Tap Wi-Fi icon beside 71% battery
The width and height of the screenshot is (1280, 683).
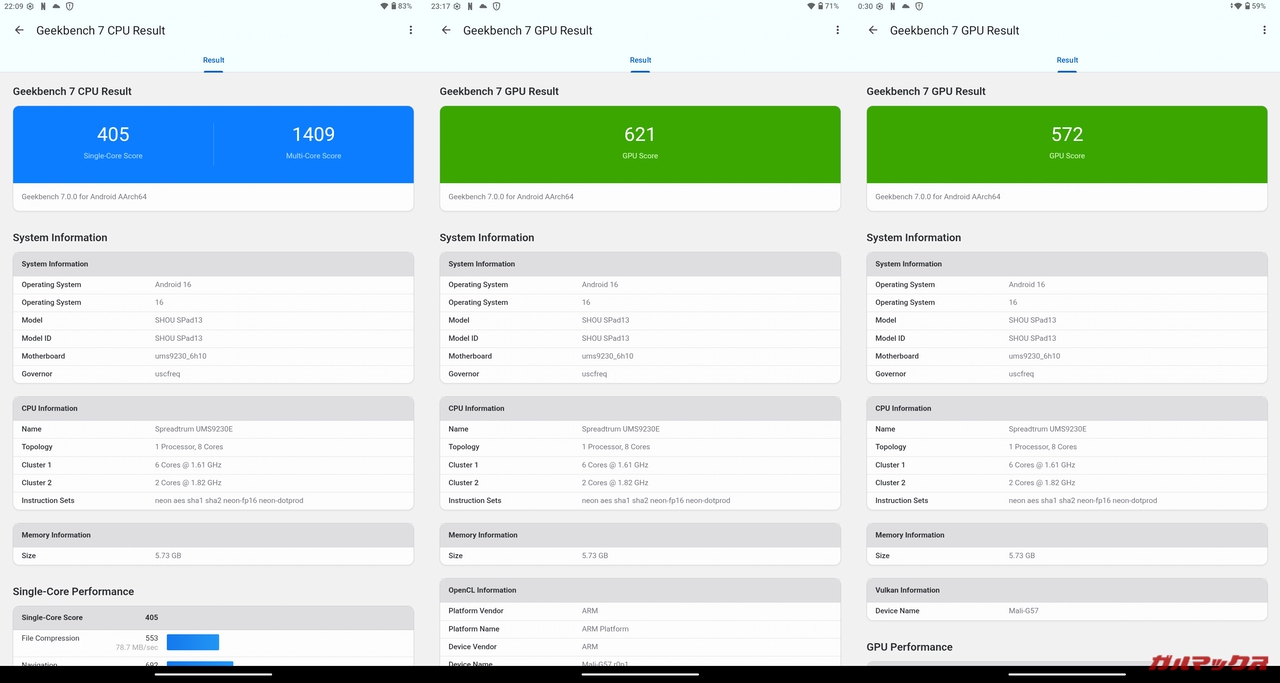[812, 6]
